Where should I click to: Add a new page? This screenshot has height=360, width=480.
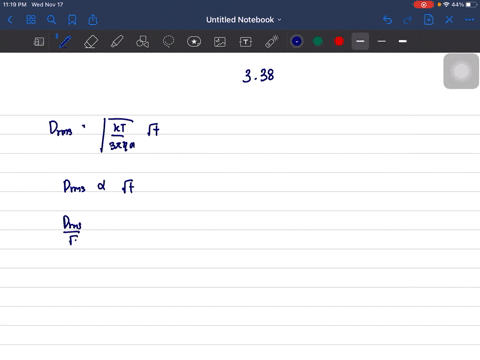[x=428, y=20]
